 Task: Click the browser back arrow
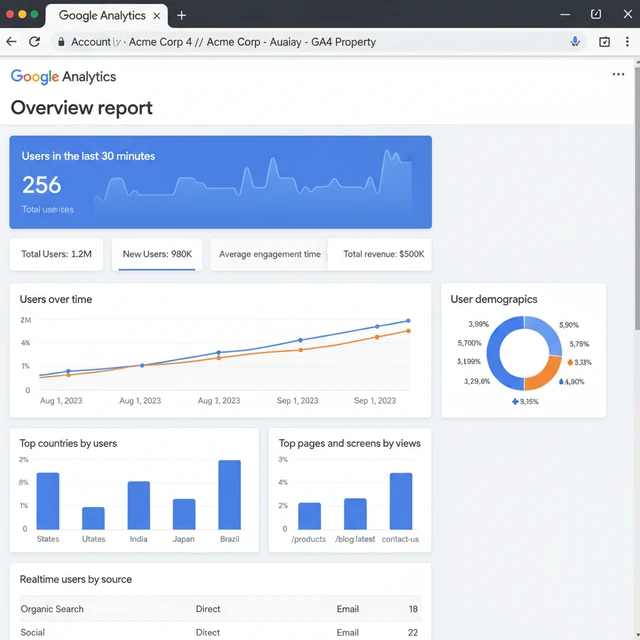[x=11, y=42]
